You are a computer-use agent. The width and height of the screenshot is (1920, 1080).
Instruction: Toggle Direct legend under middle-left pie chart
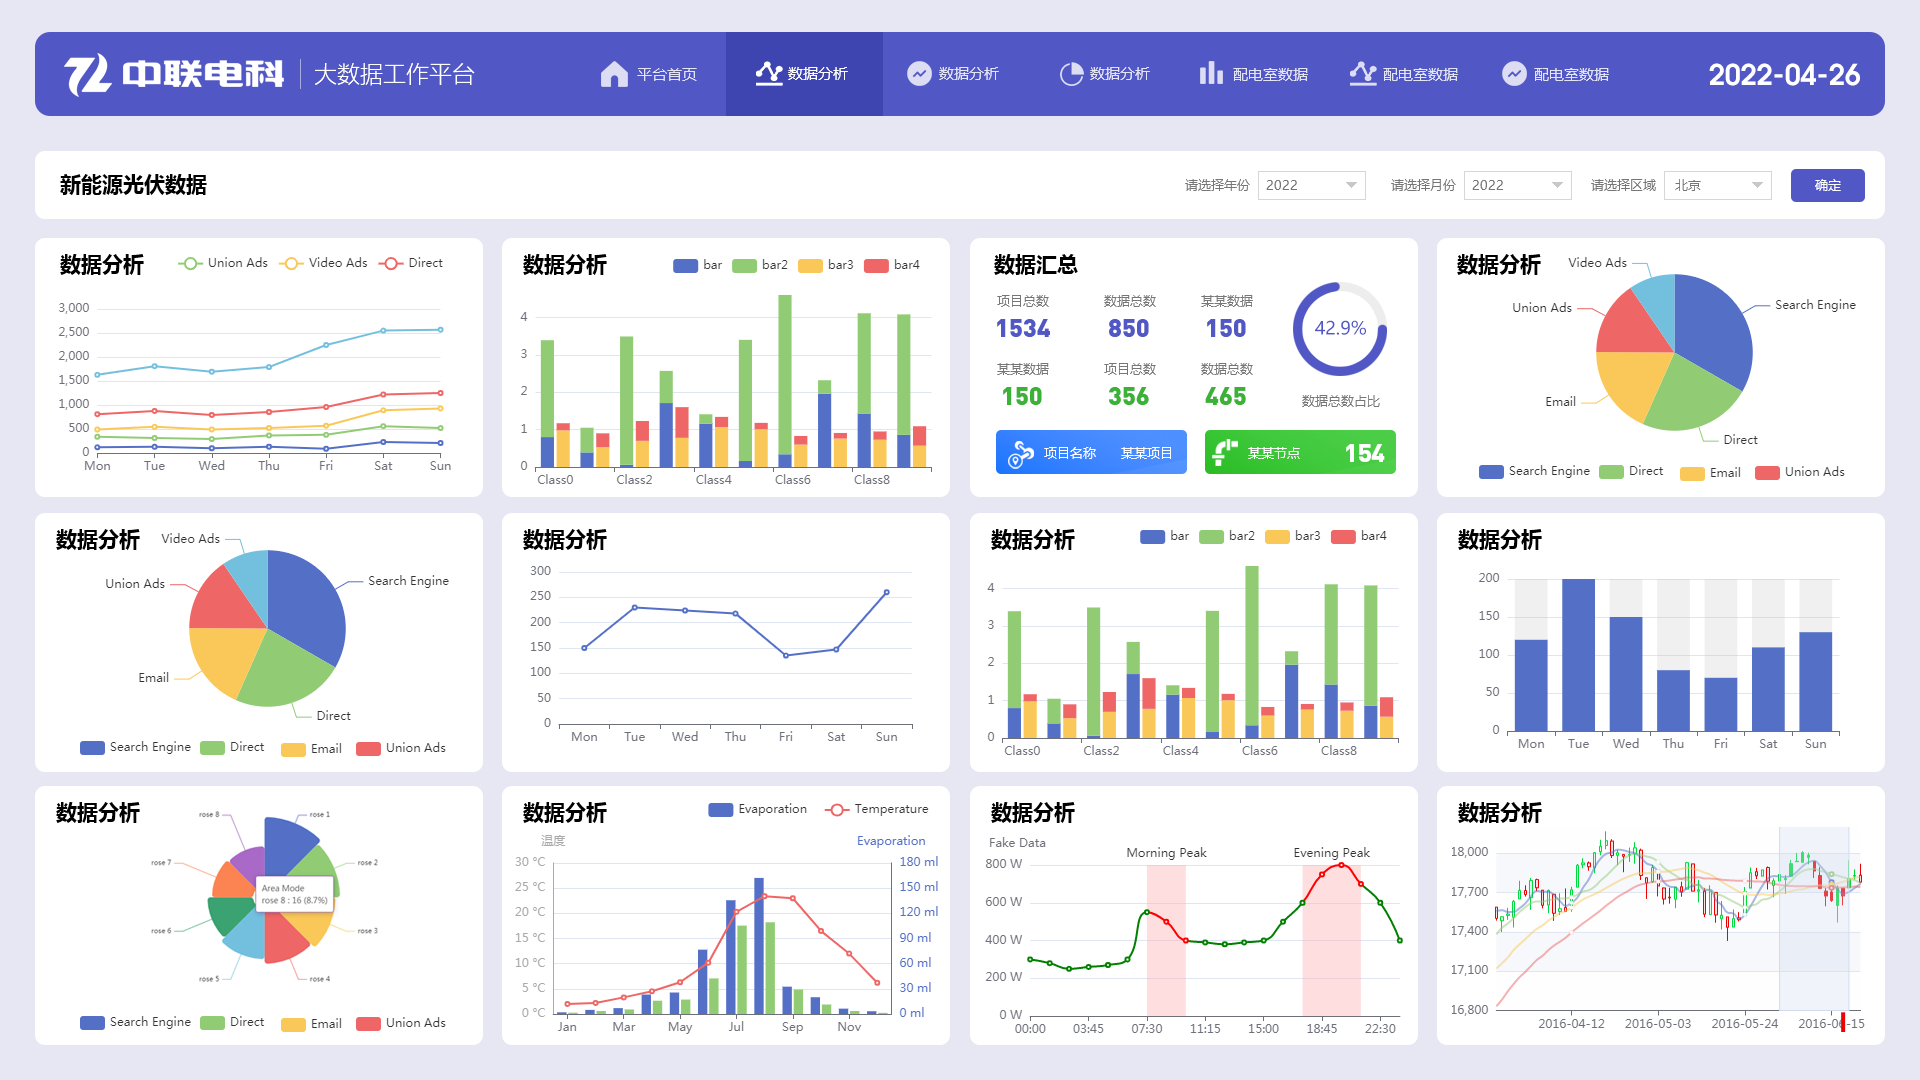(232, 747)
